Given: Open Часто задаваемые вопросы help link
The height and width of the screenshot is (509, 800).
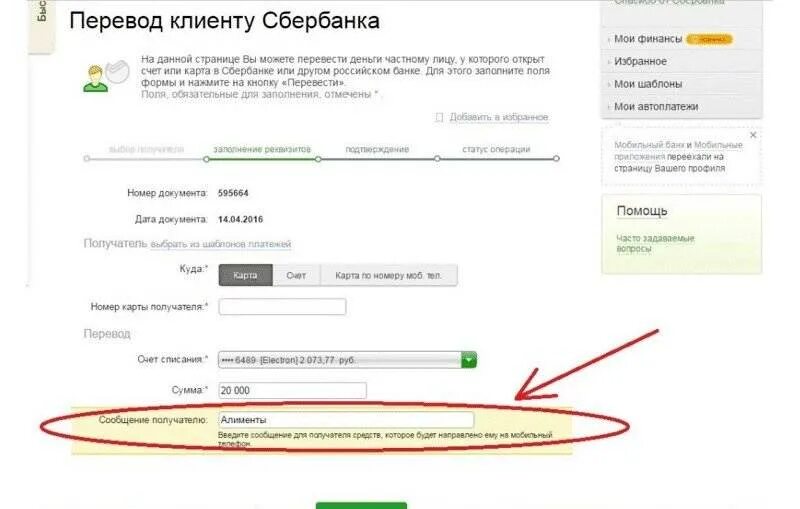Looking at the screenshot, I should click(x=655, y=243).
